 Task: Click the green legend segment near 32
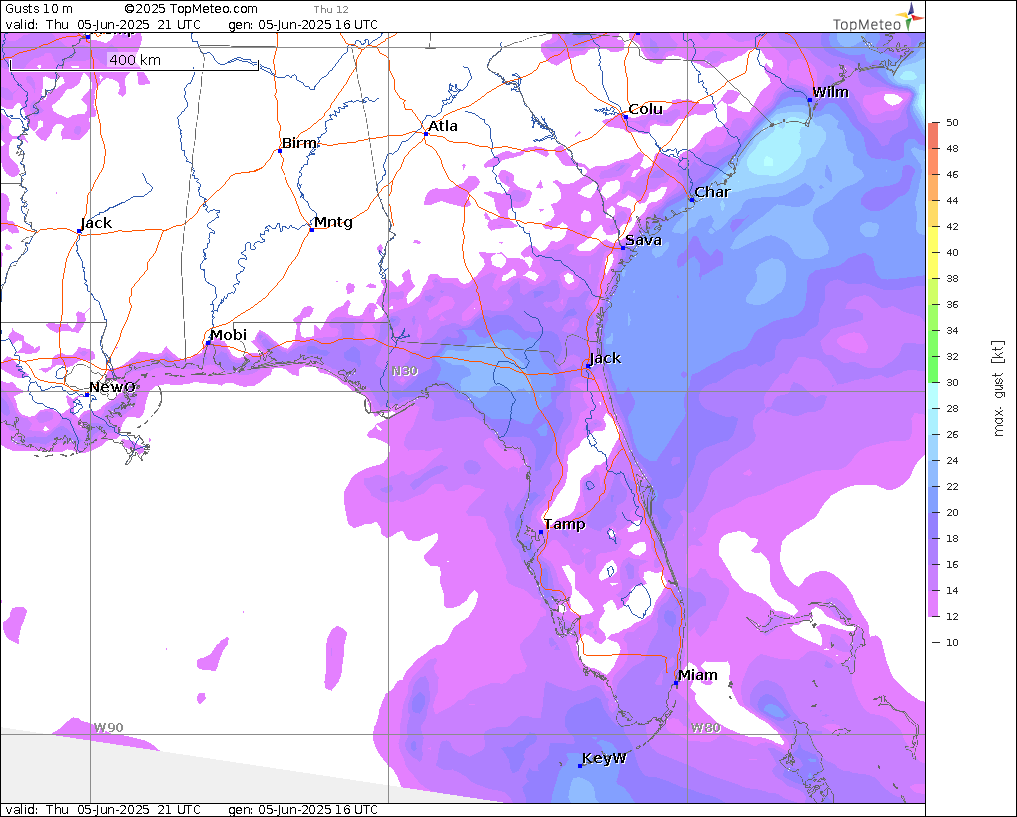pyautogui.click(x=933, y=357)
